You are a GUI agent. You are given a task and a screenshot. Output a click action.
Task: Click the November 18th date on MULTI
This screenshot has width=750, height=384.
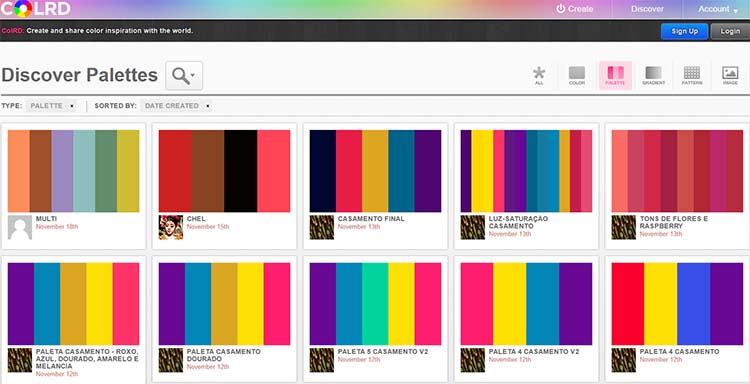click(57, 227)
